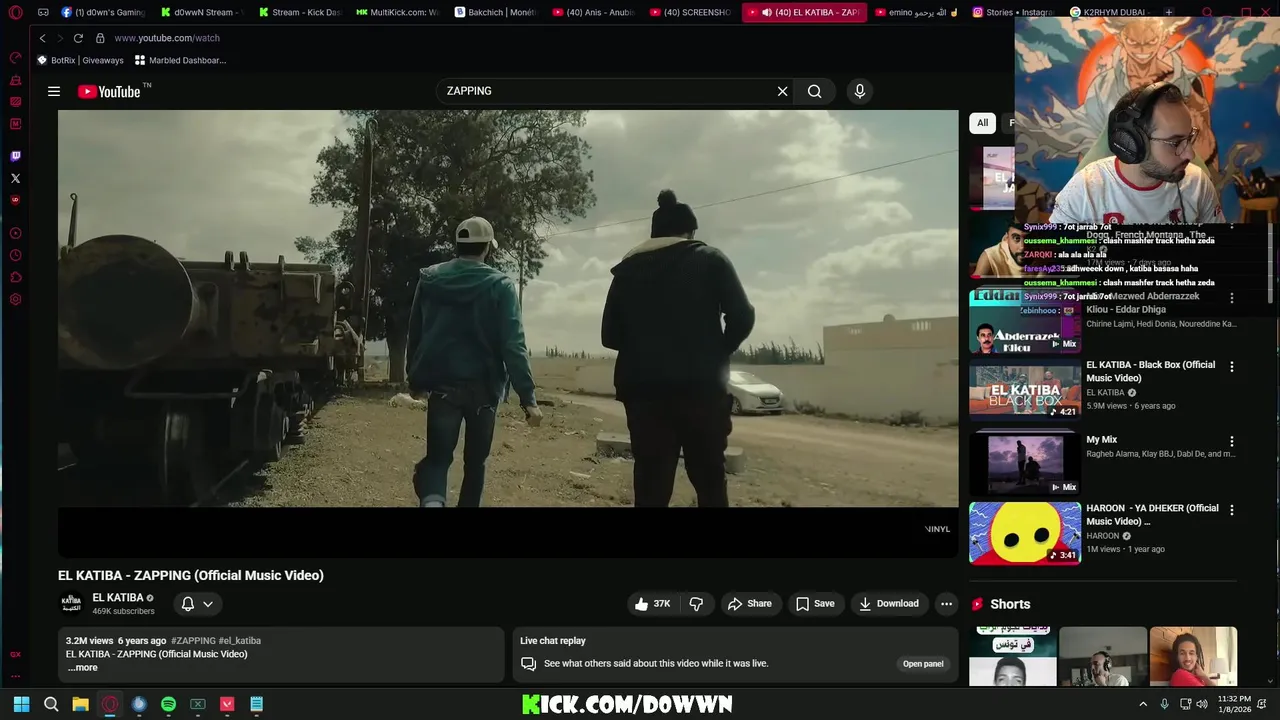Save the video to a playlist

[815, 604]
